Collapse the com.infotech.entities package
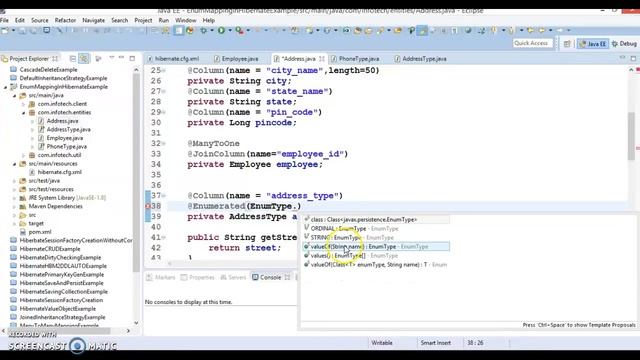Screen dimensions: 640x360 tap(23, 113)
